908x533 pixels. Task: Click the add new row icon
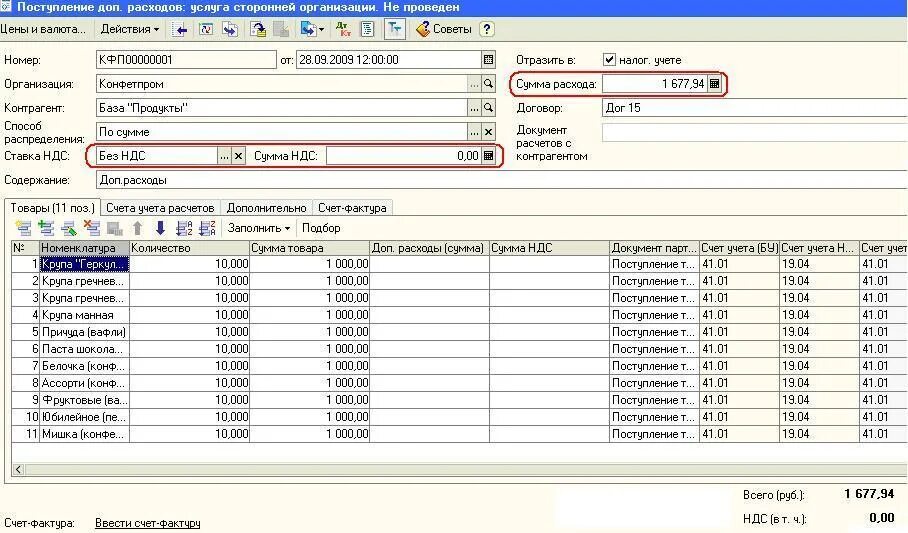[x=24, y=228]
